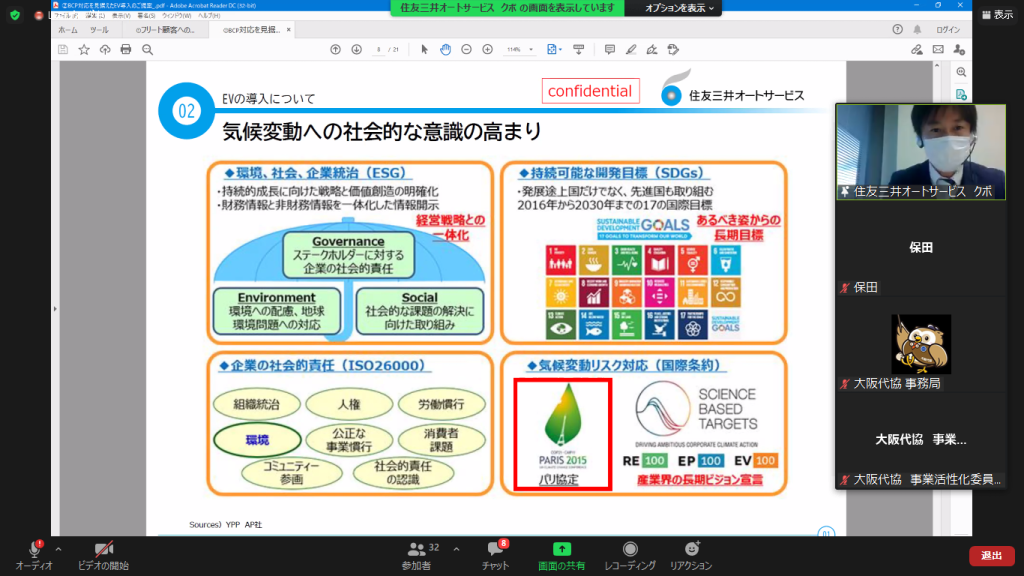This screenshot has width=1024, height=576.
Task: Open the stamp tool icon
Action: pyautogui.click(x=673, y=50)
